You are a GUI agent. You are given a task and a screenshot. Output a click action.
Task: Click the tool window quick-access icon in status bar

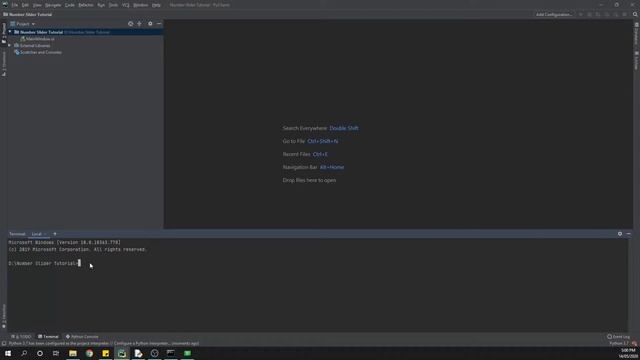pyautogui.click(x=4, y=344)
